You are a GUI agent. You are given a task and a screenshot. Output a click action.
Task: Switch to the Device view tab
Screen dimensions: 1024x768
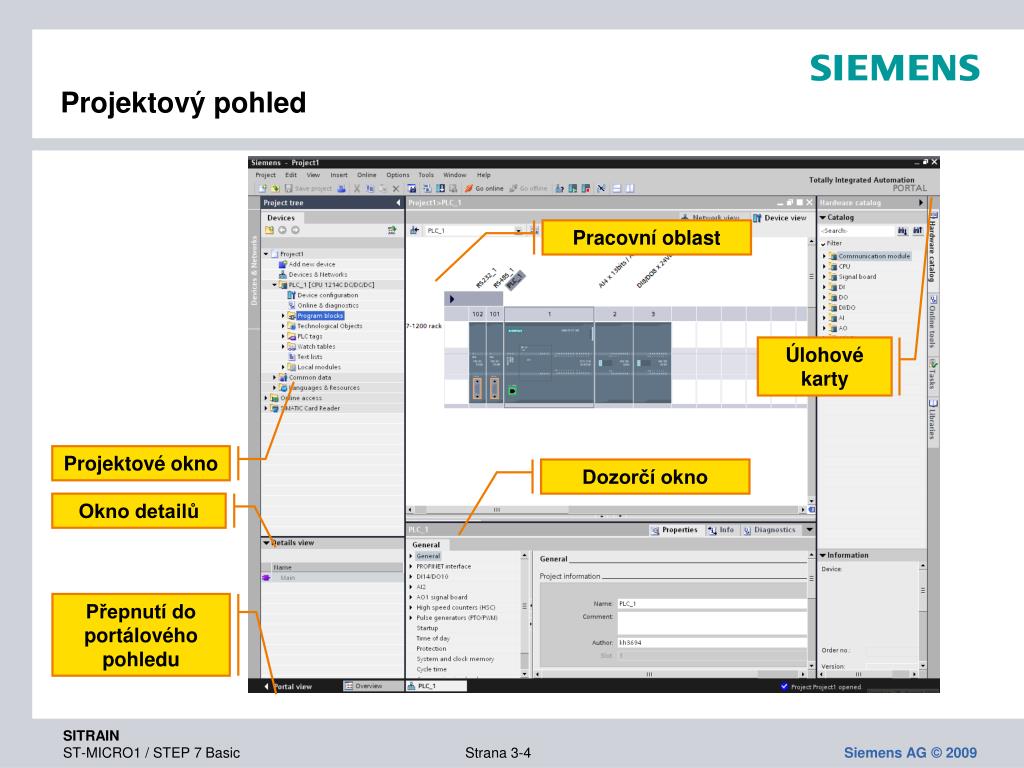[x=779, y=218]
